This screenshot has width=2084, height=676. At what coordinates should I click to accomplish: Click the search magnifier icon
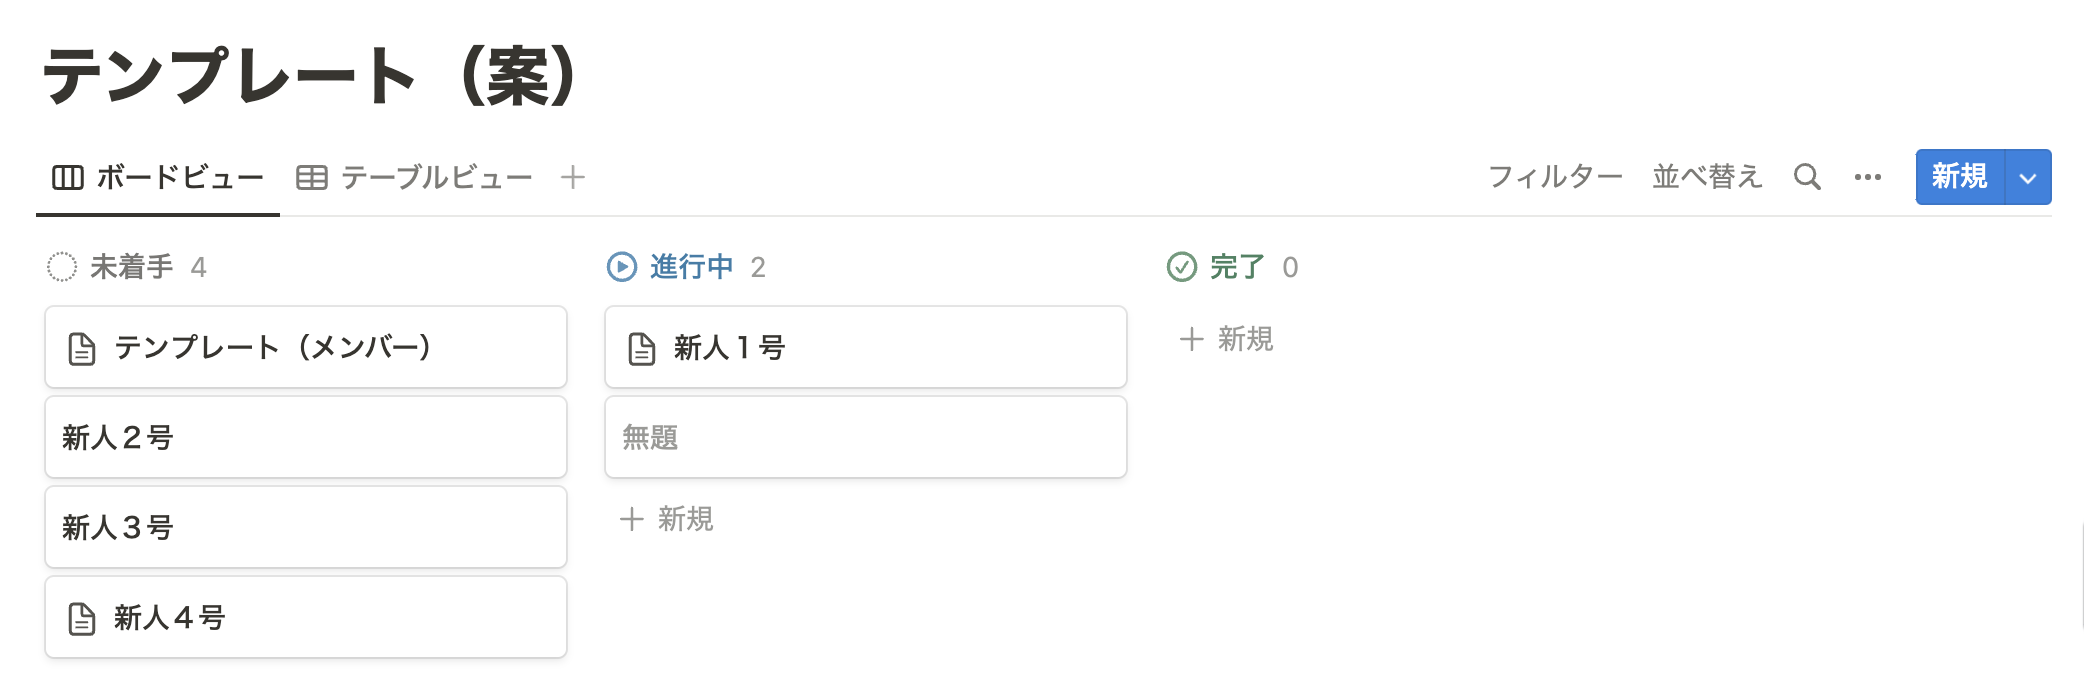(1806, 177)
